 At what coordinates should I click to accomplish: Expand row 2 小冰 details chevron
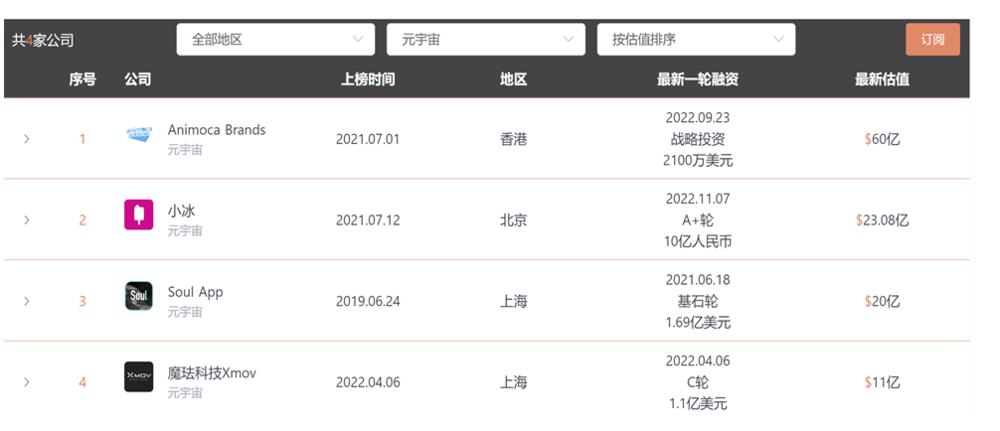coord(26,220)
